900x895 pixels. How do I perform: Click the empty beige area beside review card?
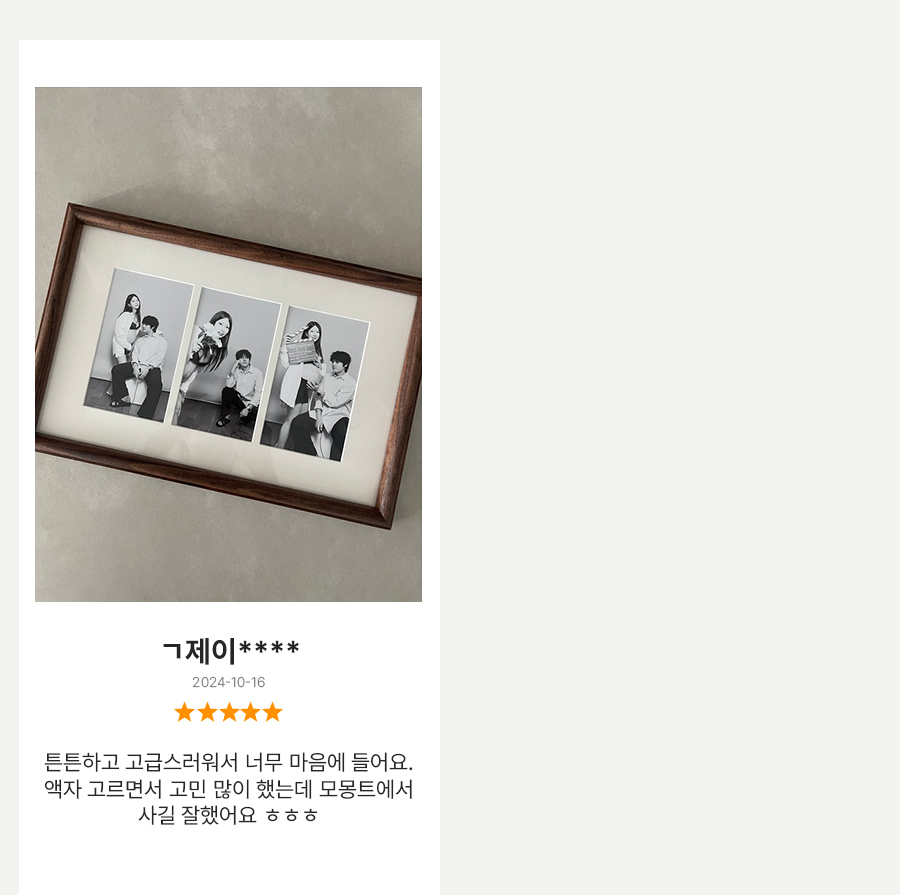pyautogui.click(x=670, y=448)
